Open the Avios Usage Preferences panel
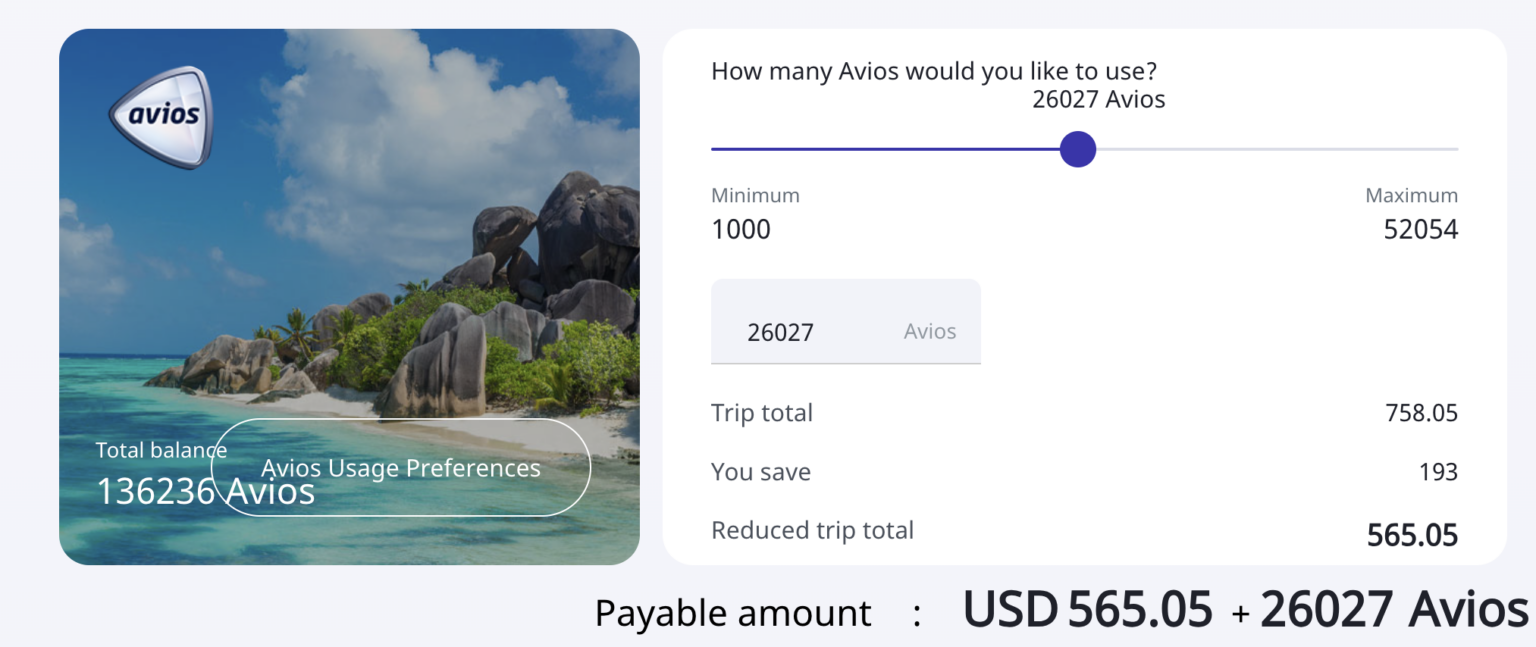This screenshot has height=647, width=1536. pos(401,467)
